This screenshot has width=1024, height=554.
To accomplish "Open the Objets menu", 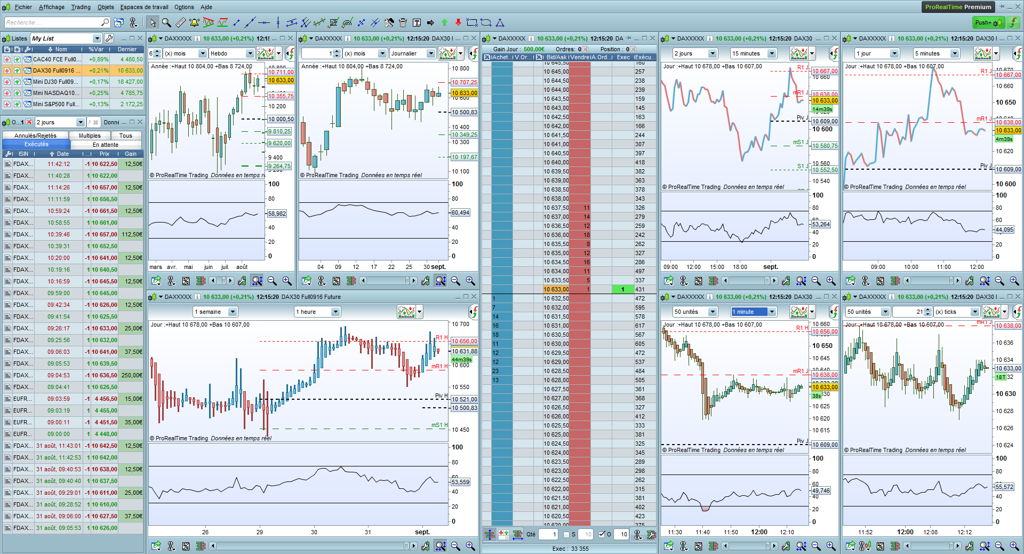I will [105, 7].
